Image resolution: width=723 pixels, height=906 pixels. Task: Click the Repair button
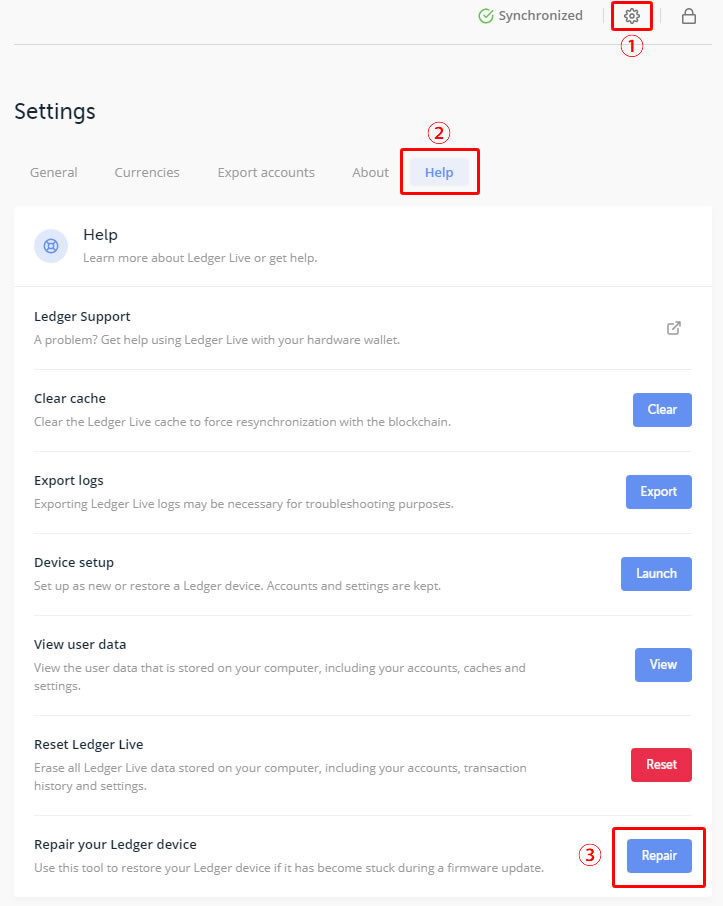[659, 856]
